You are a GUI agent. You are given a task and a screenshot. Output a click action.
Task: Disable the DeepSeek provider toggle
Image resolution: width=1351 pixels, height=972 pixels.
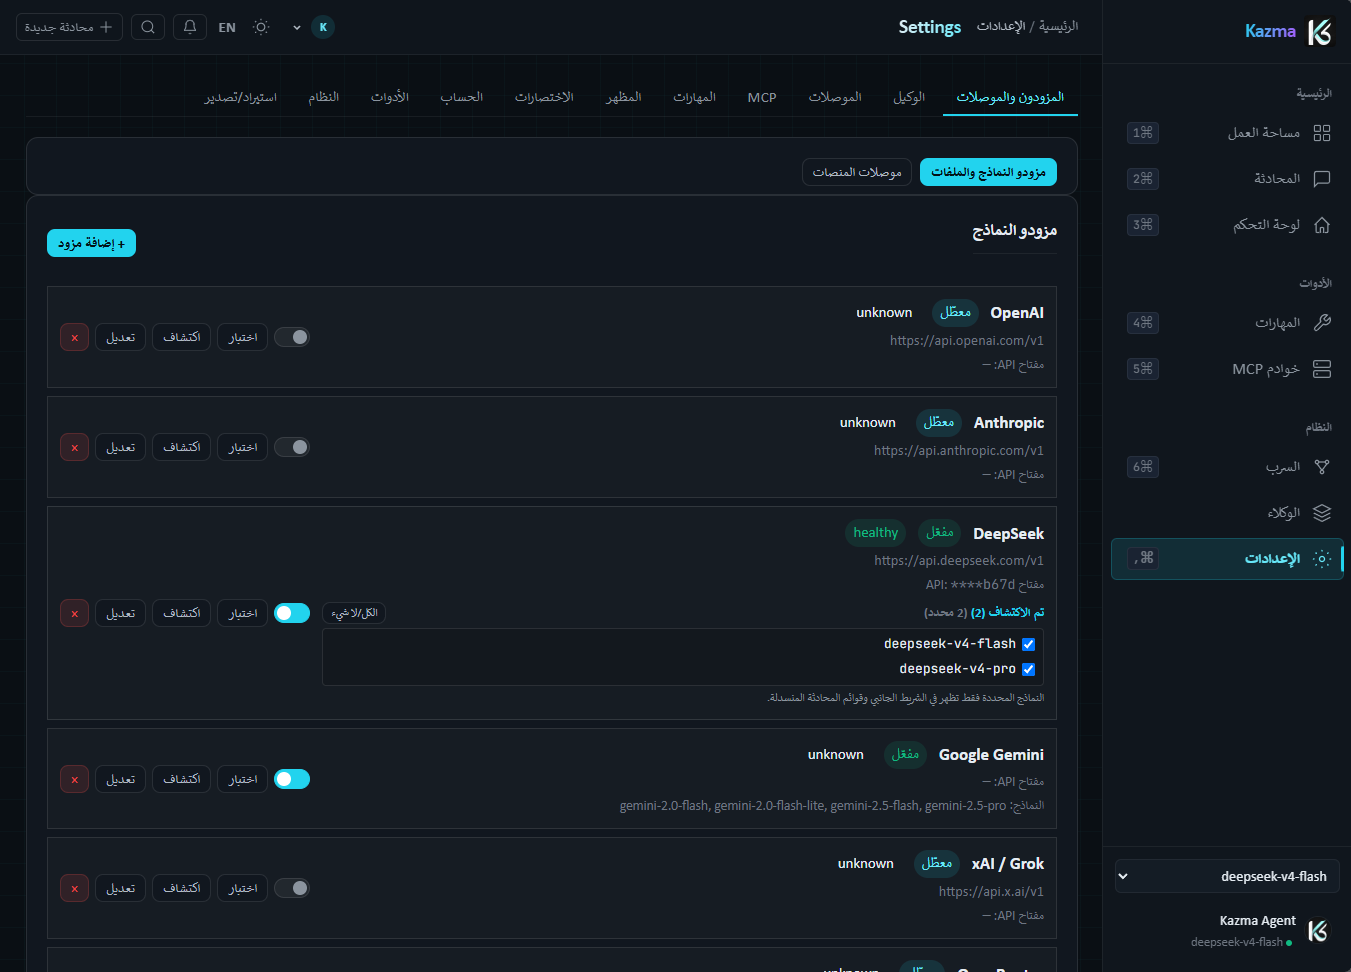click(x=292, y=613)
